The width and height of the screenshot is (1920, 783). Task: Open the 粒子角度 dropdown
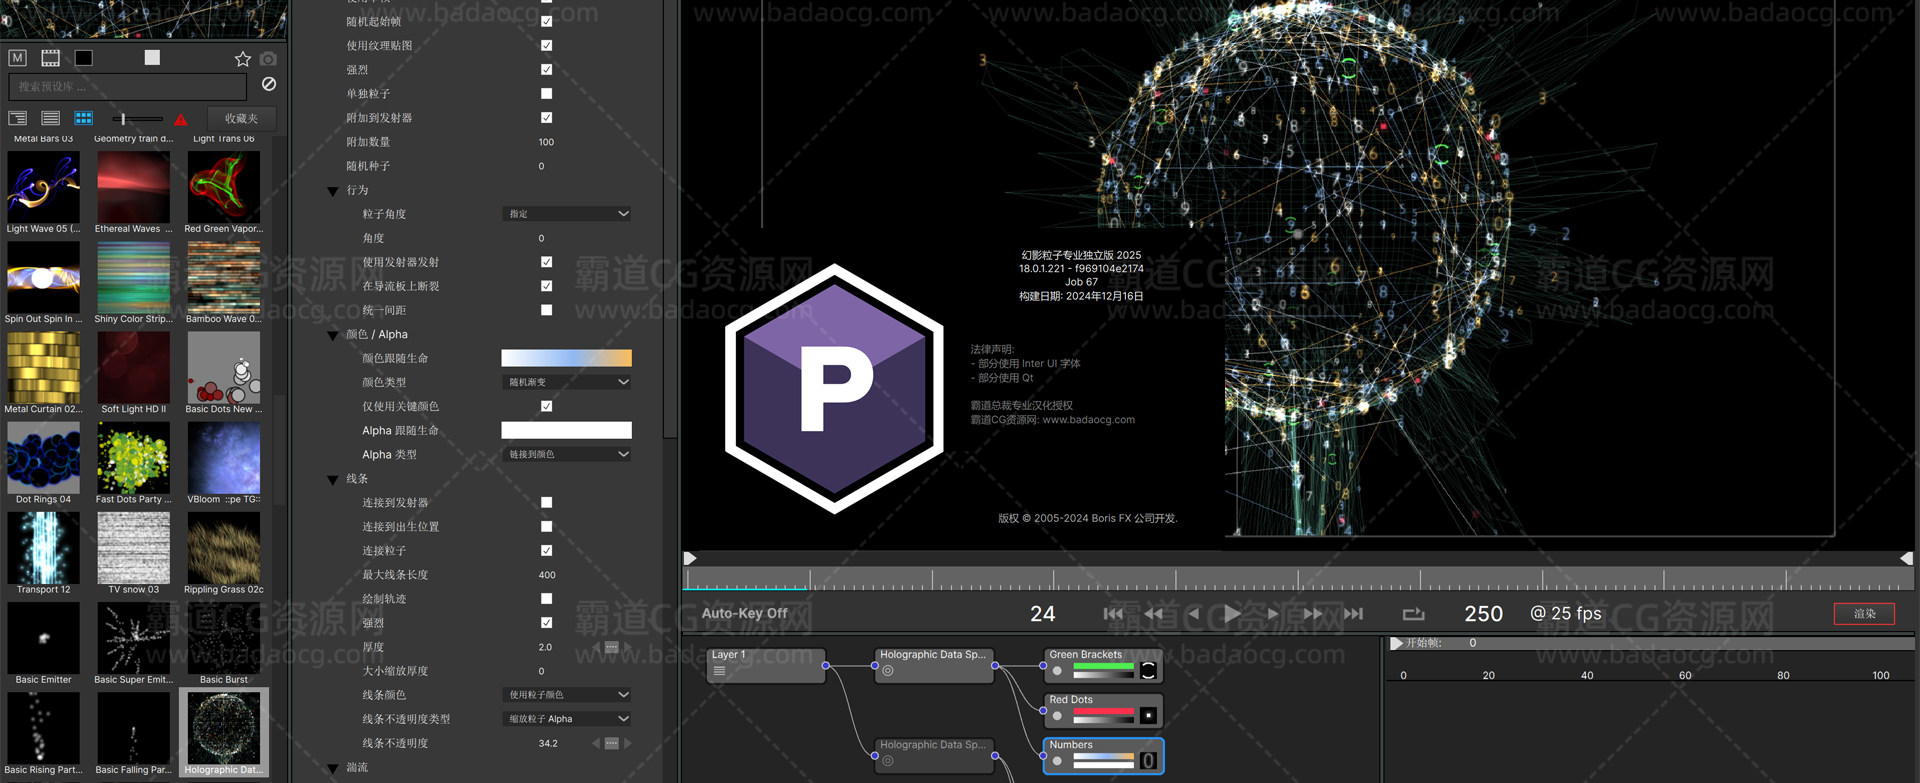(567, 214)
